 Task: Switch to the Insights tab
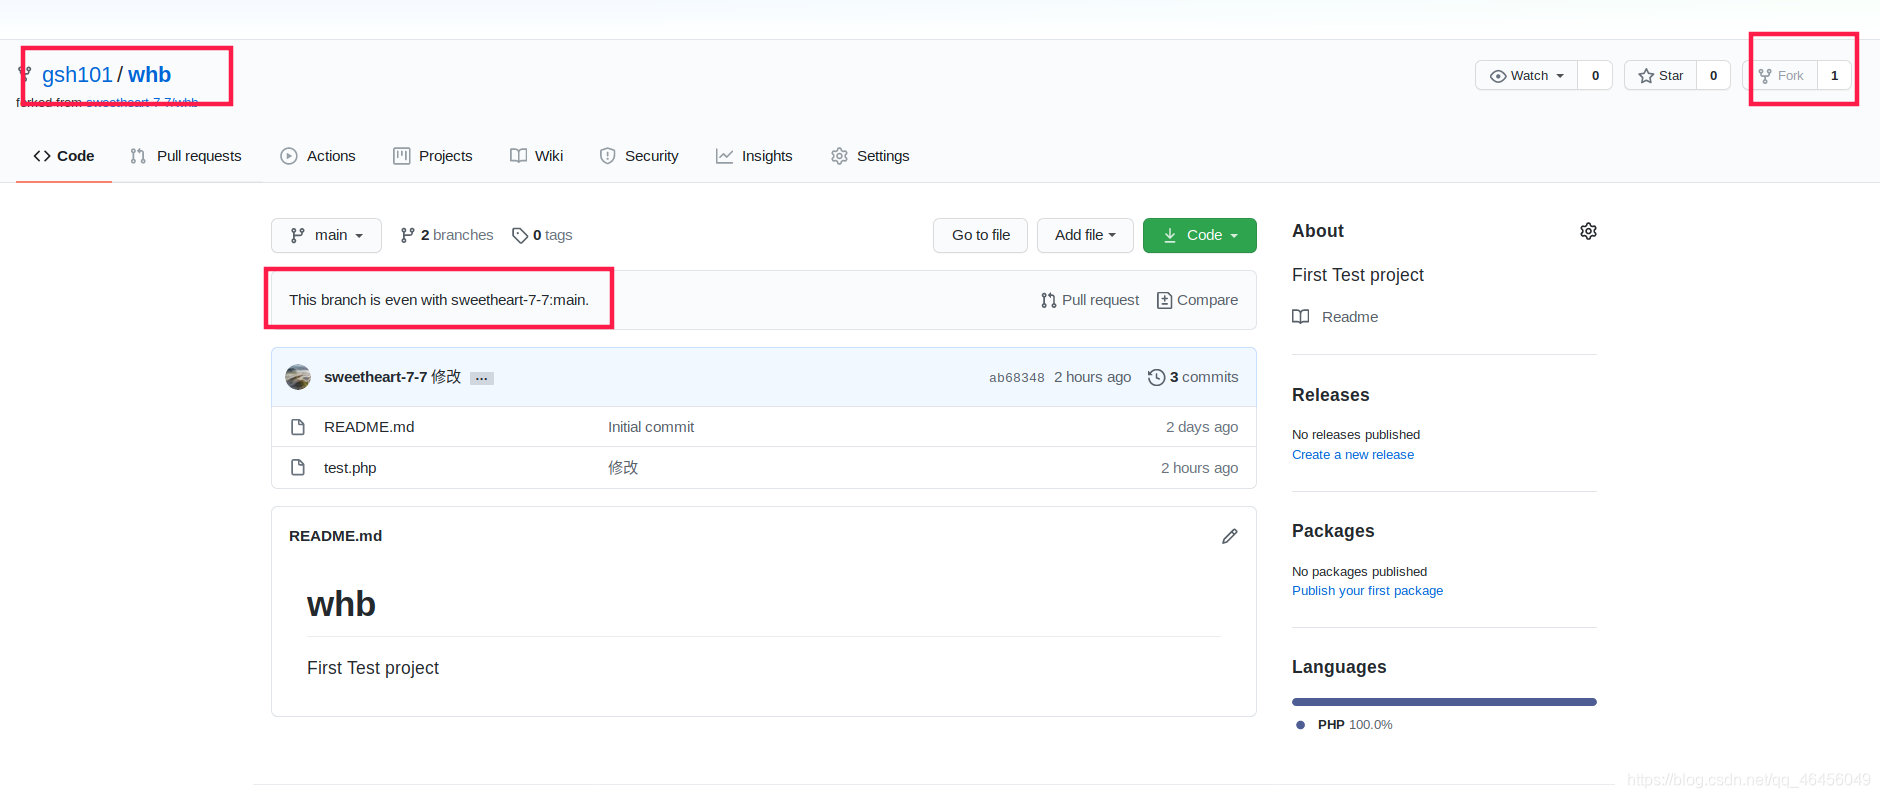pos(754,156)
